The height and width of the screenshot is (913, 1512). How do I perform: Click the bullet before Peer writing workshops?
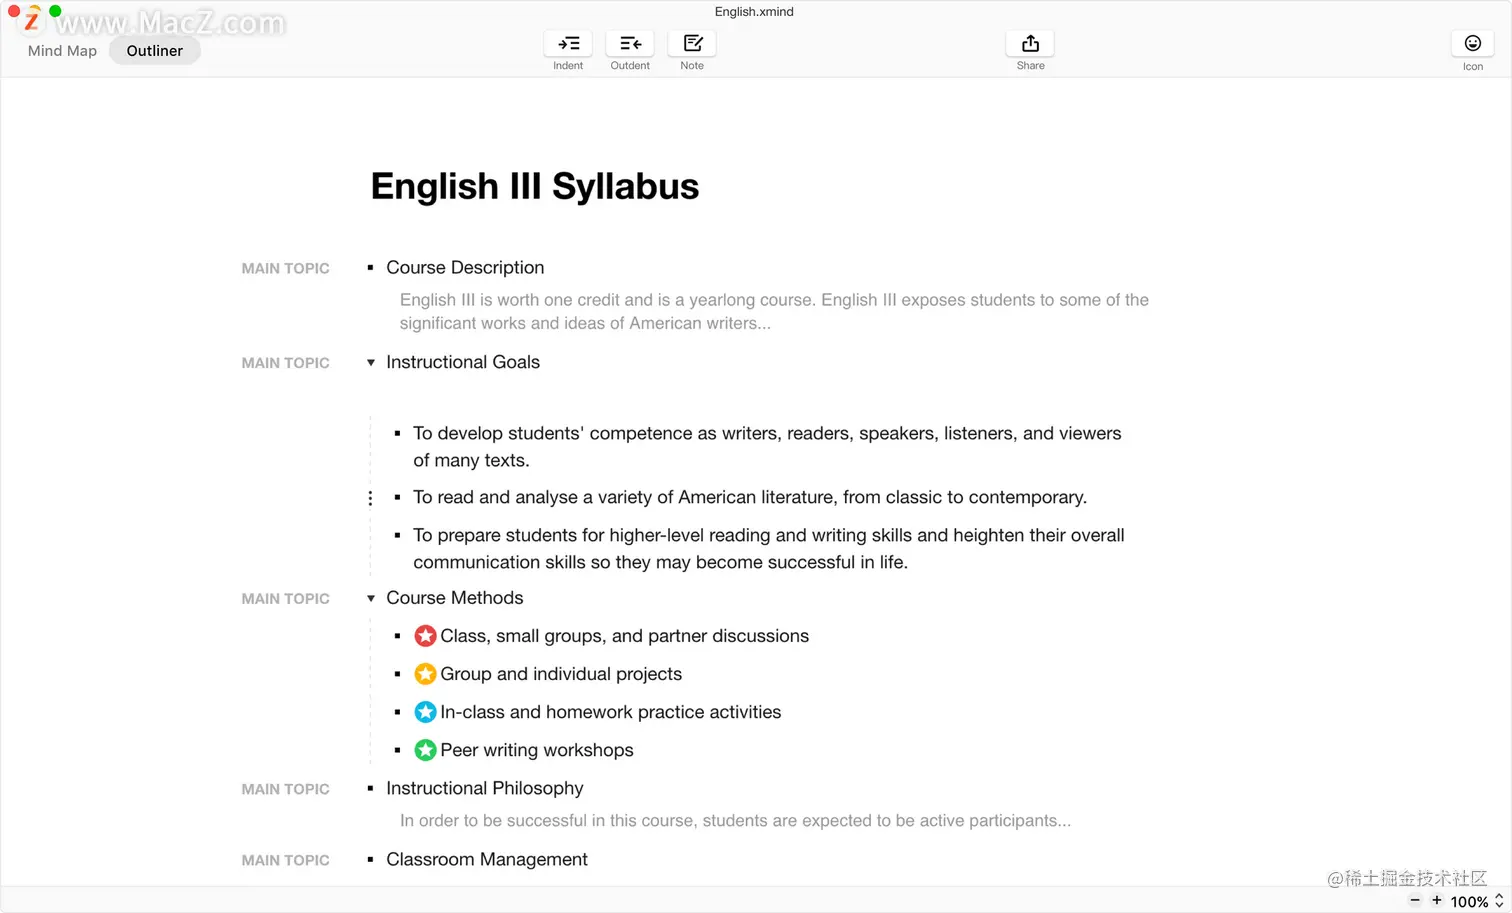(x=397, y=750)
